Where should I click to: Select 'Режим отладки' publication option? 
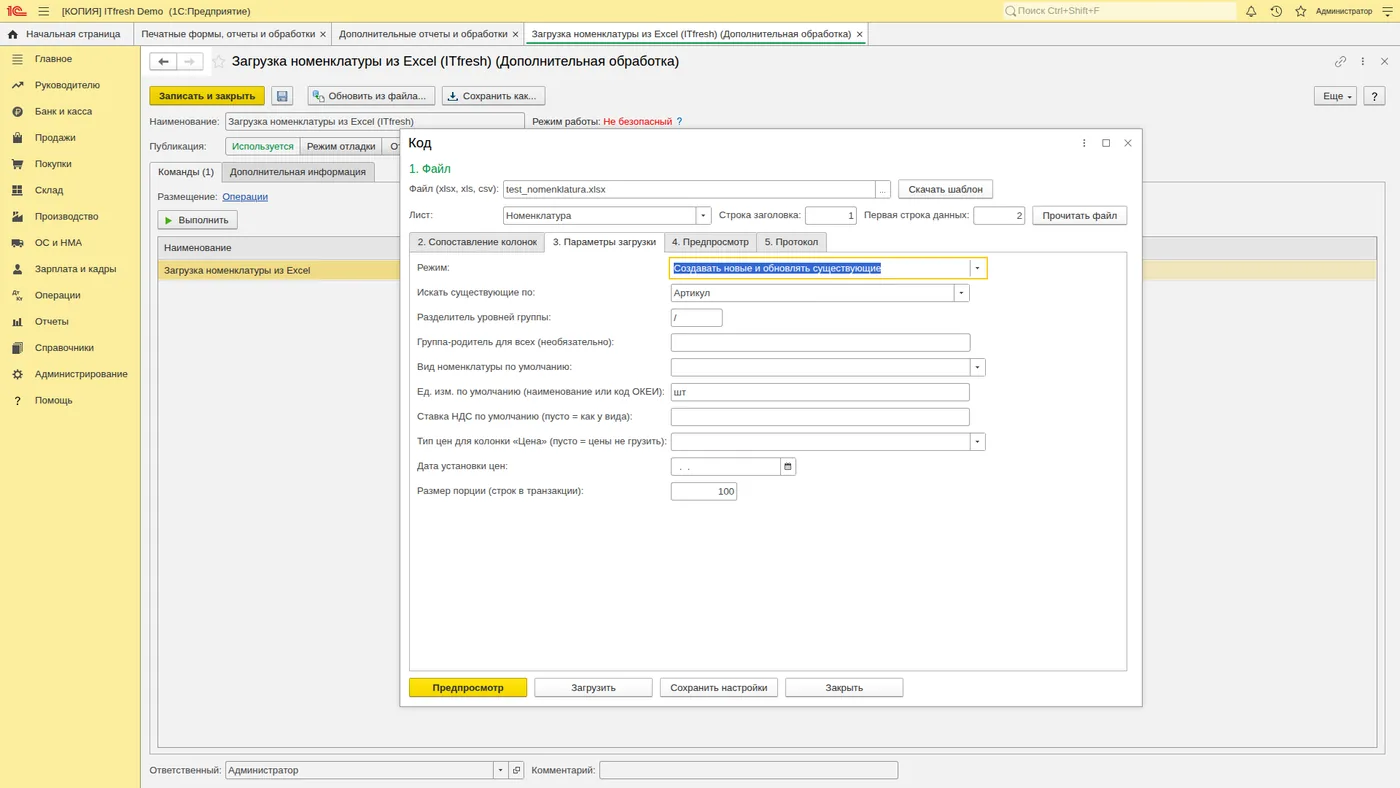coord(341,146)
